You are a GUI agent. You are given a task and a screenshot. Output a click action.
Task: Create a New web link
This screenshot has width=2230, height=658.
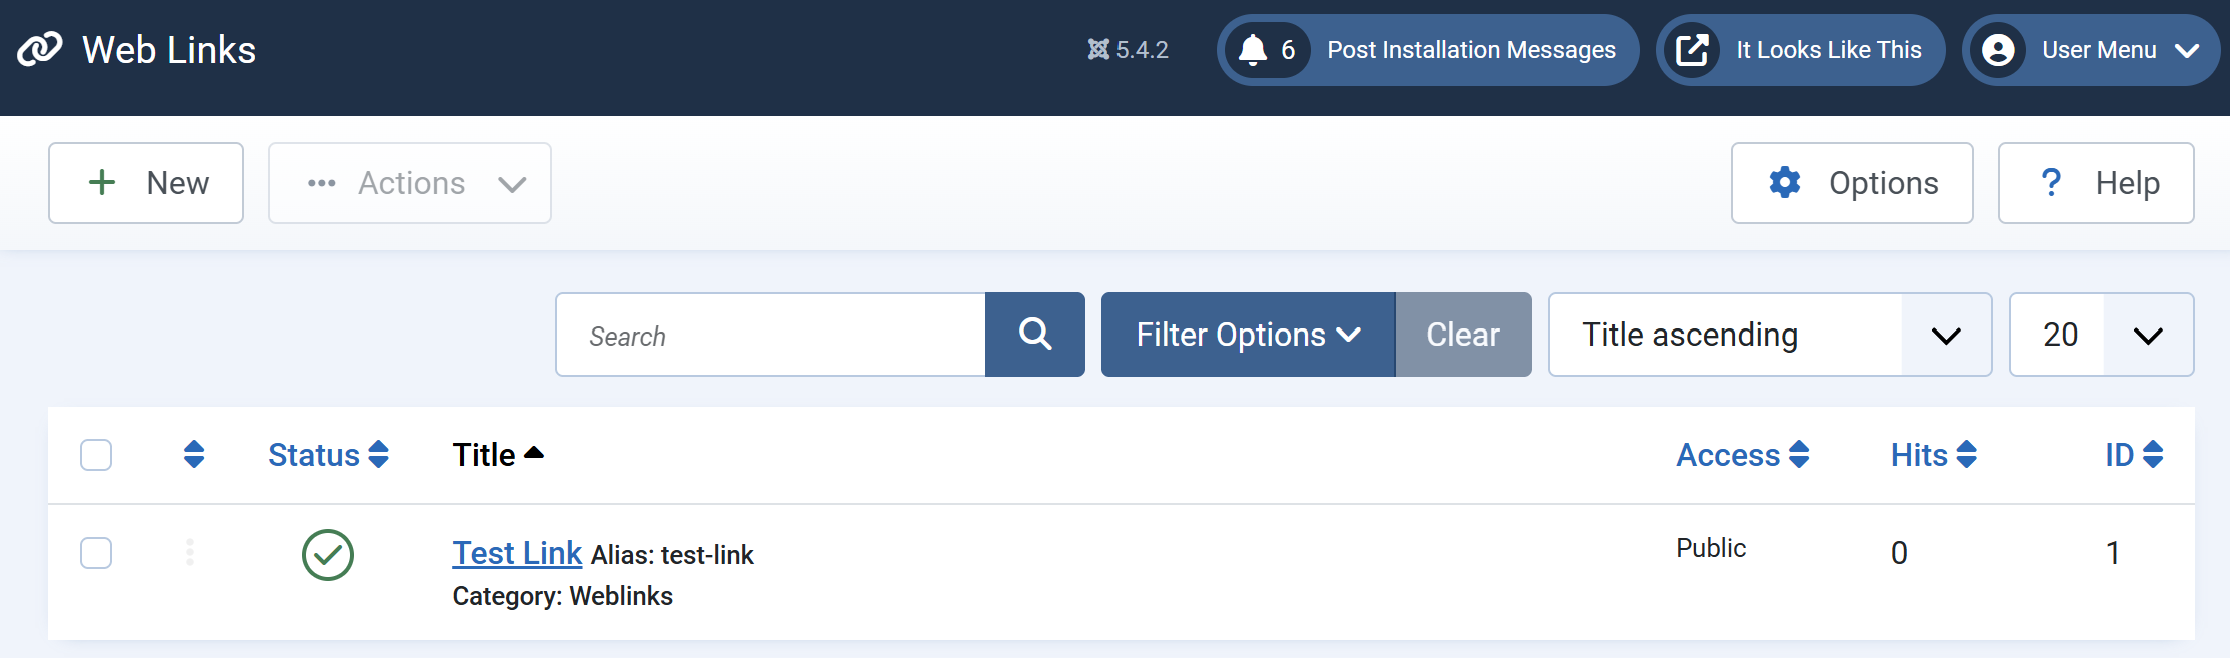point(146,183)
